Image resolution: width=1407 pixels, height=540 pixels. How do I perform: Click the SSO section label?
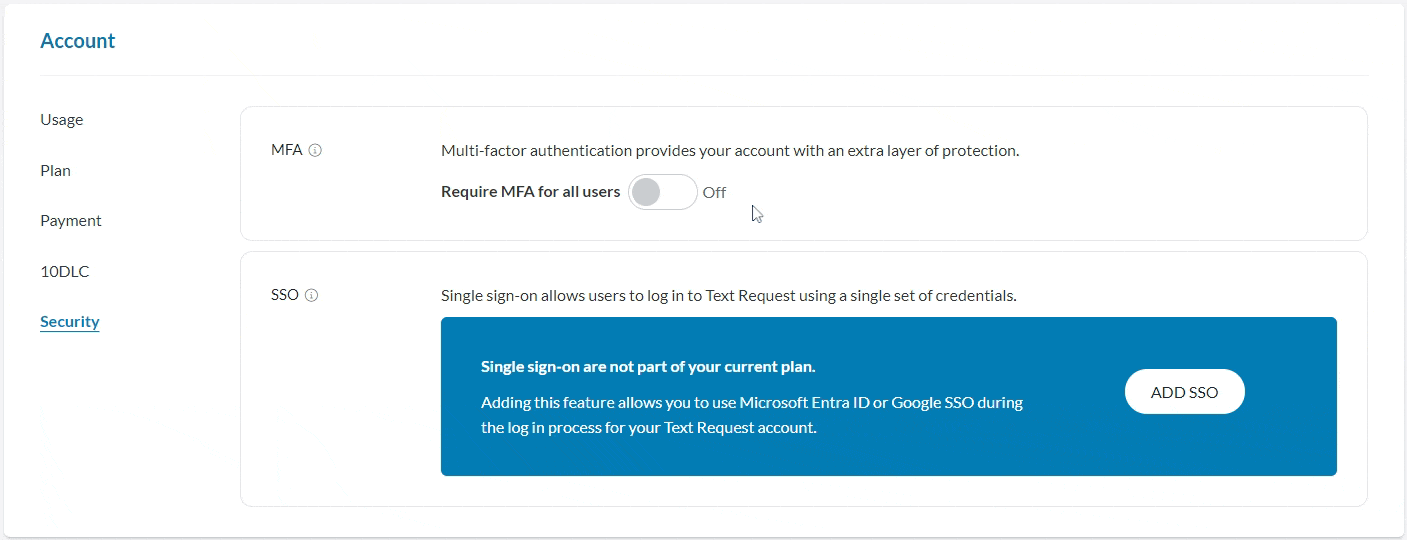point(284,296)
